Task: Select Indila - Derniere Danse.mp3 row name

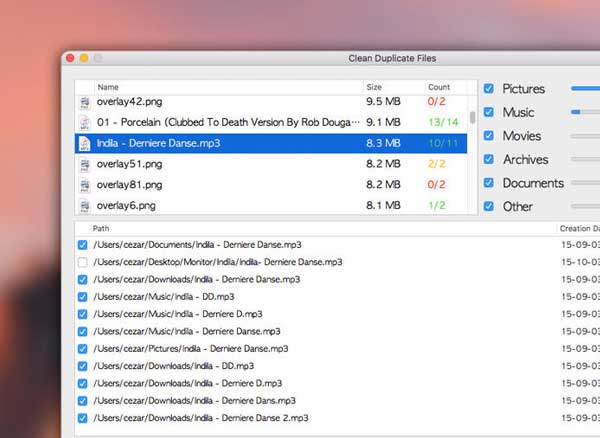Action: click(158, 143)
